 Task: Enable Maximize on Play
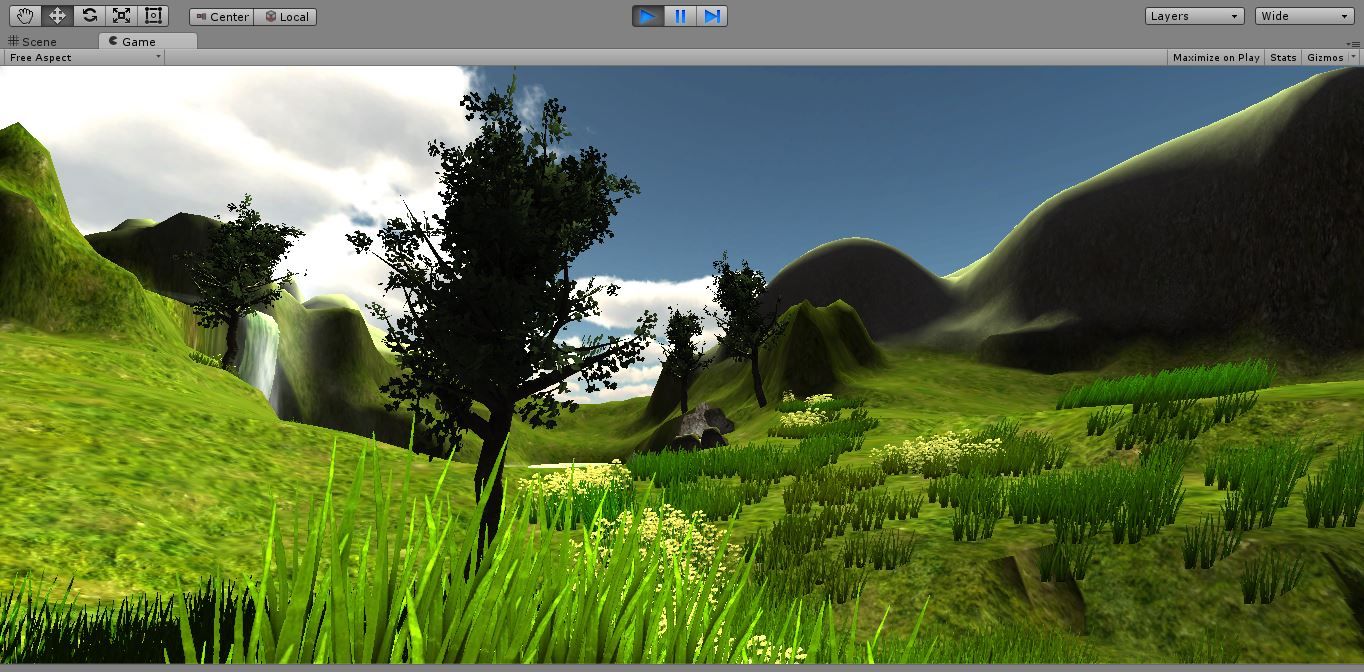pos(1215,58)
